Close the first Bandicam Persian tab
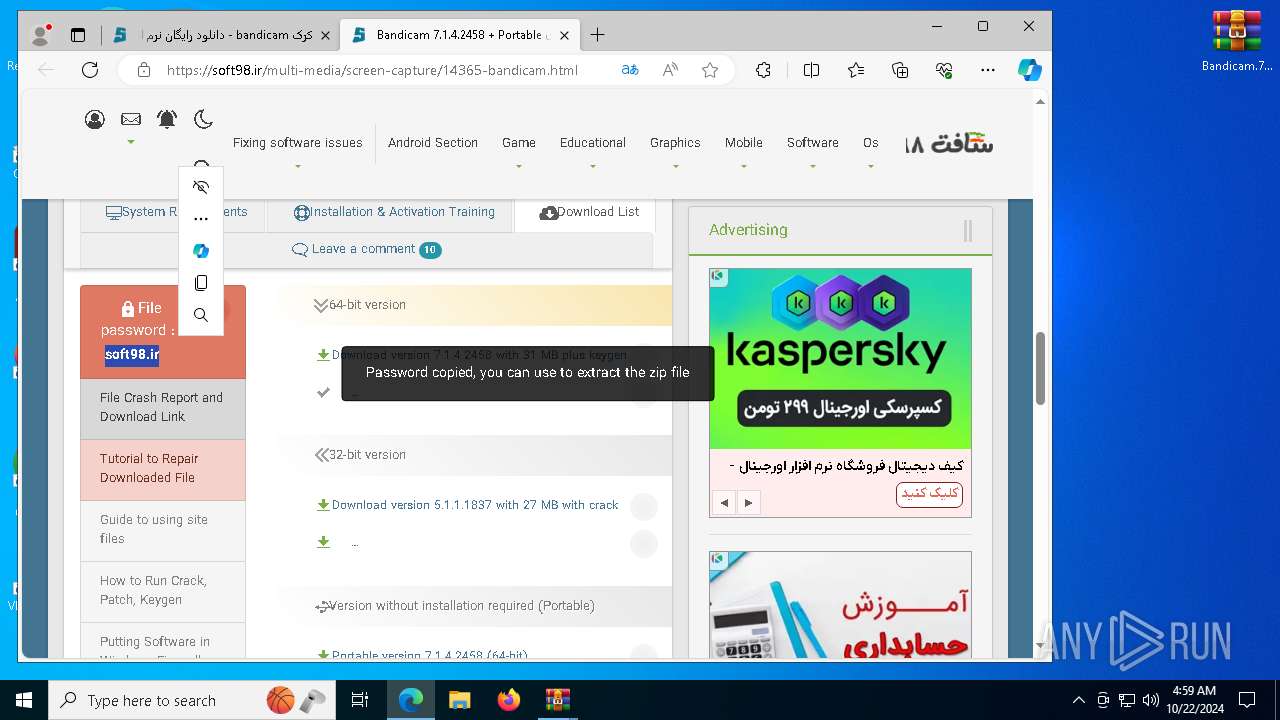 (323, 35)
